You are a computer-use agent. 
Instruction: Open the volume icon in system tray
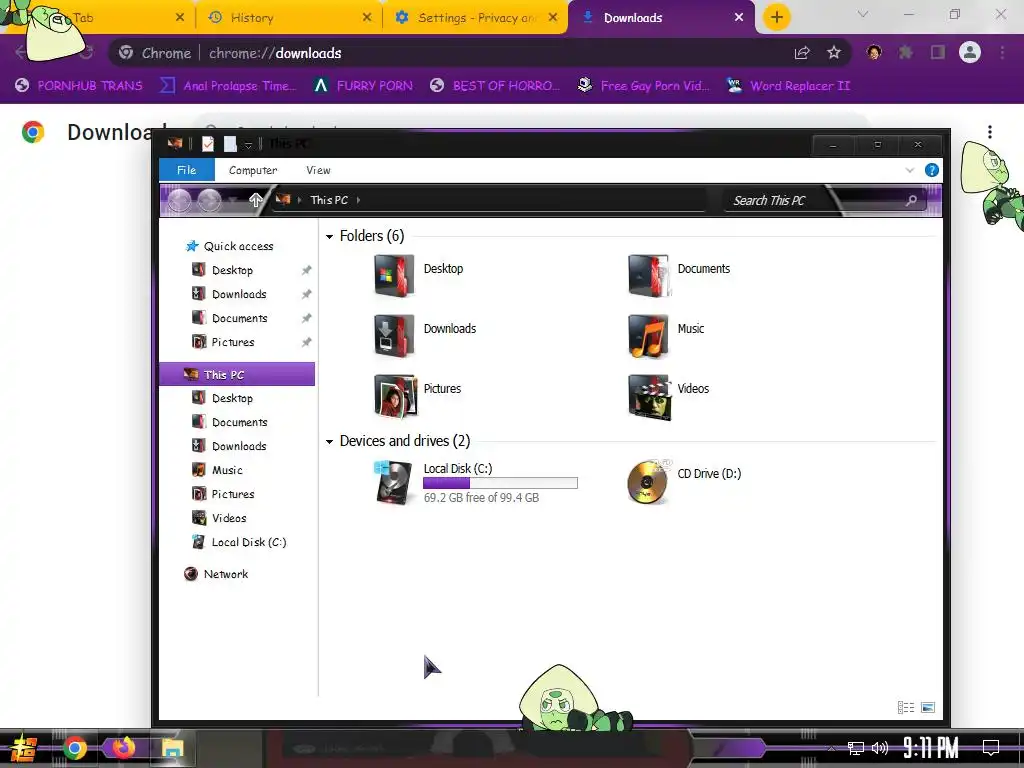click(x=880, y=748)
